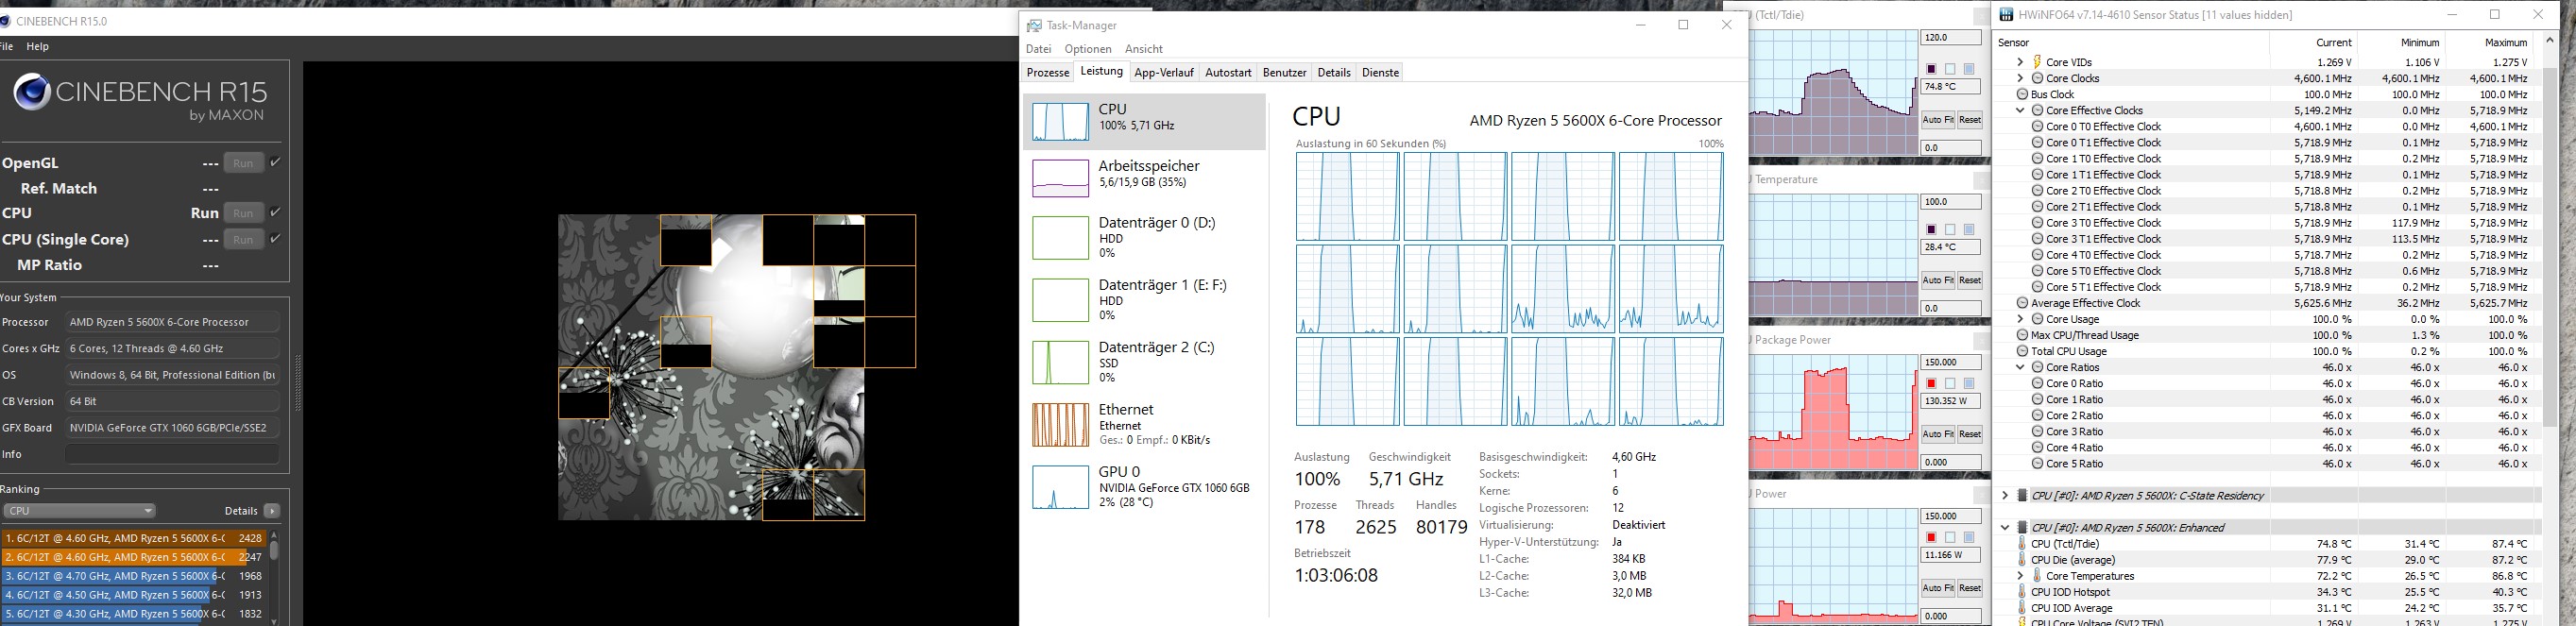Click red color swatch on Package Power graph
The width and height of the screenshot is (2576, 626).
tap(1931, 384)
